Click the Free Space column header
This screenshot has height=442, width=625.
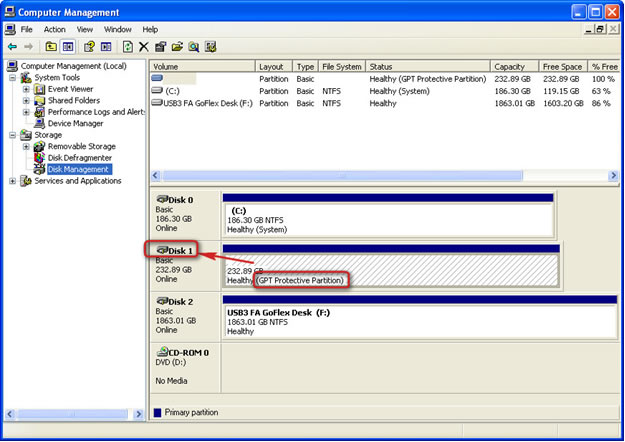tap(562, 66)
